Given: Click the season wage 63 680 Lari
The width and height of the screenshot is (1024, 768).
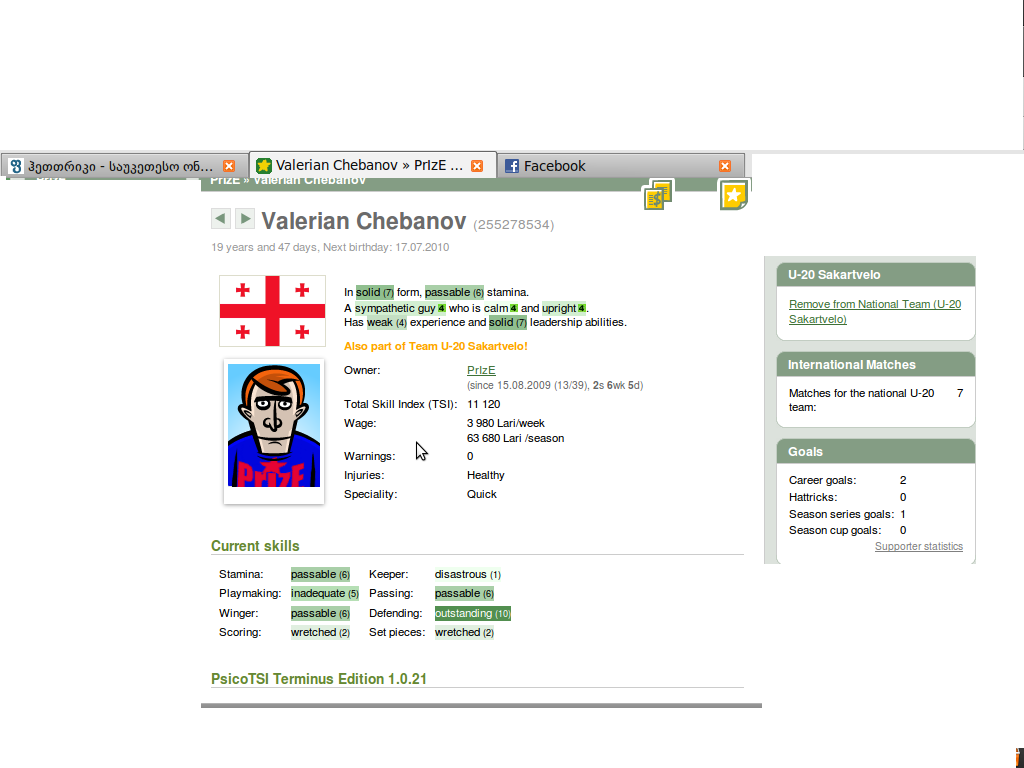Looking at the screenshot, I should [515, 438].
